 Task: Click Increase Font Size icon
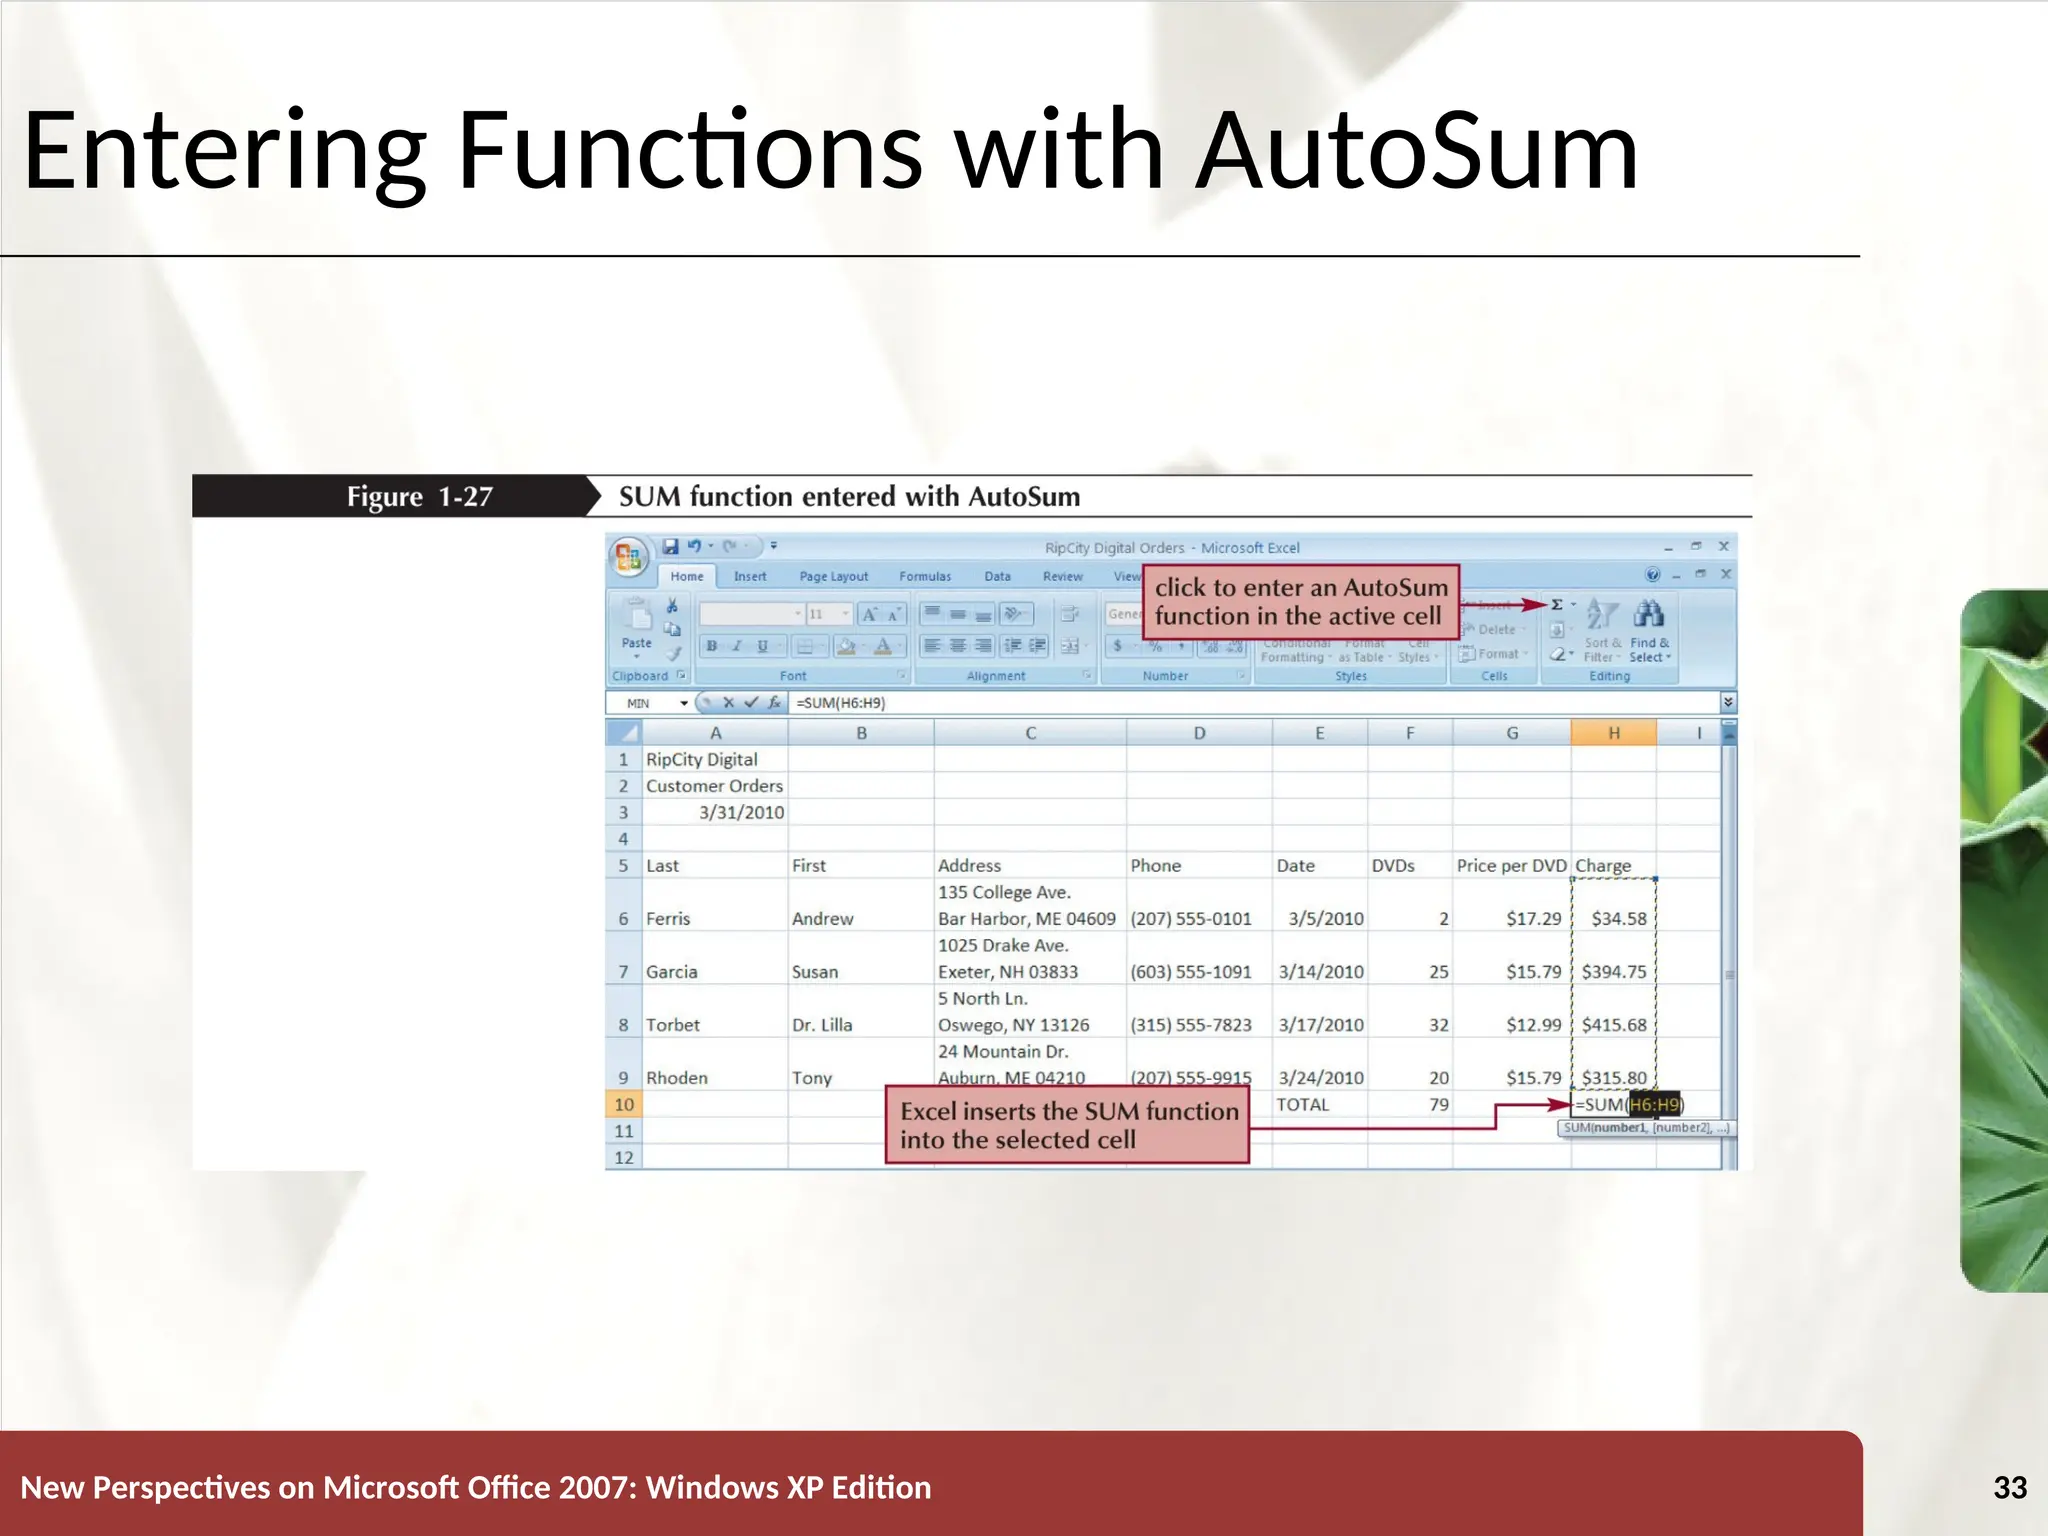[870, 614]
